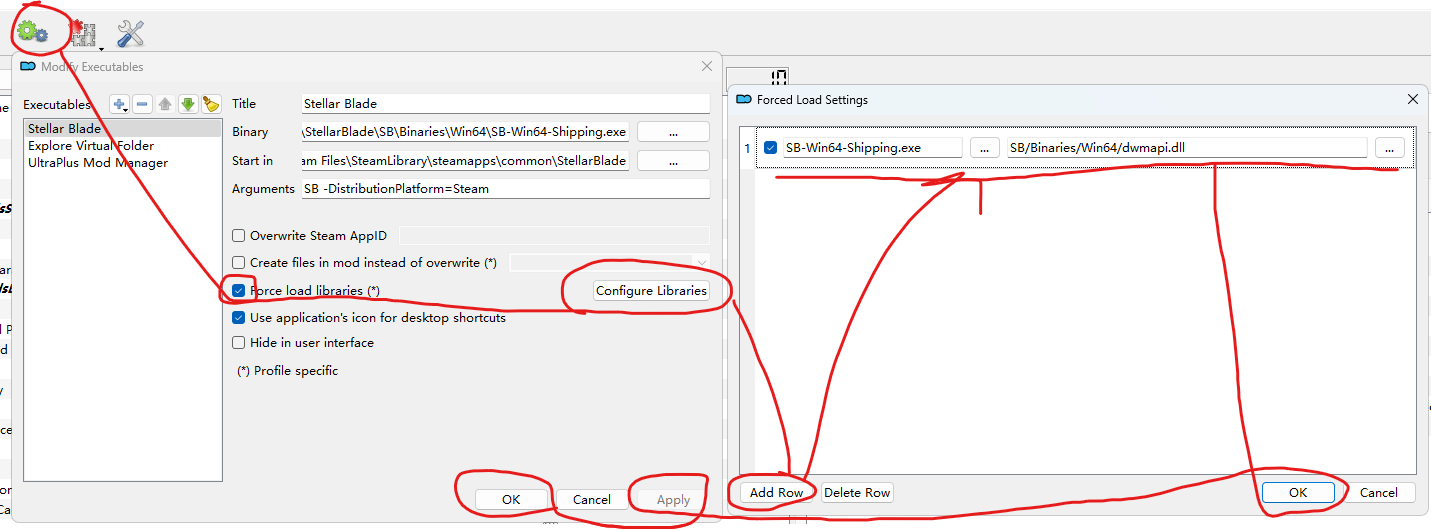Uncheck row 1 checkbox in Forced Load Settings
This screenshot has height=530, width=1431.
tap(770, 148)
